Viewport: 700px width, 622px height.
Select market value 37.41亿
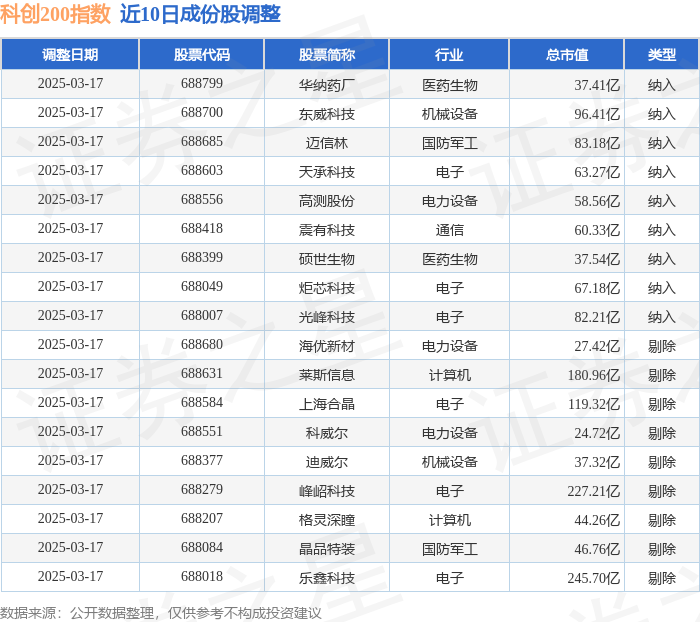coord(597,85)
